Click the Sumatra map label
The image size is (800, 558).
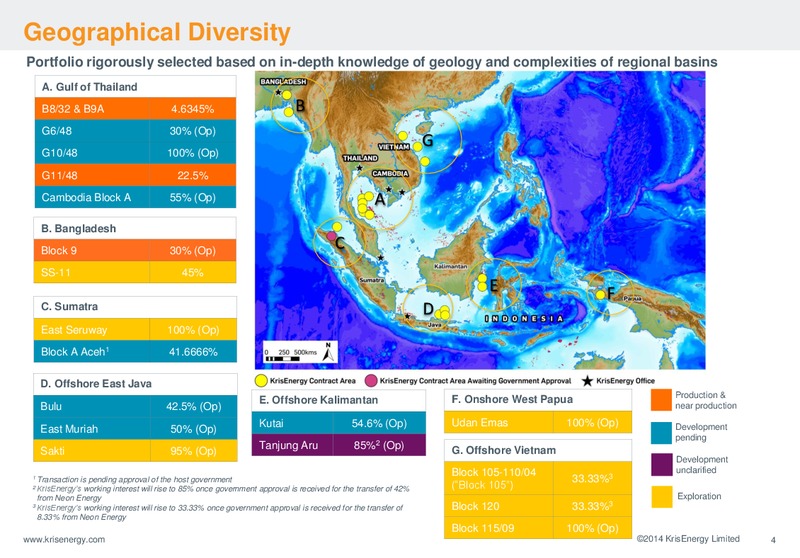point(371,280)
